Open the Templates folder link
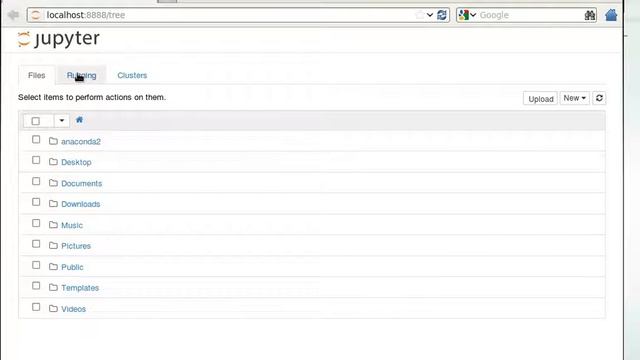 coord(80,288)
